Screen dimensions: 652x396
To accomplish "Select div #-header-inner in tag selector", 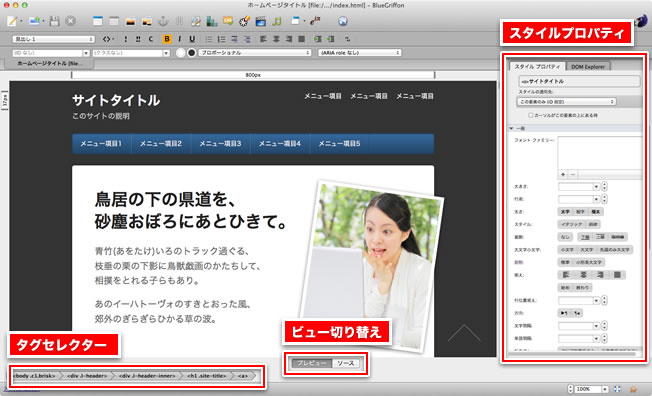I will [147, 376].
